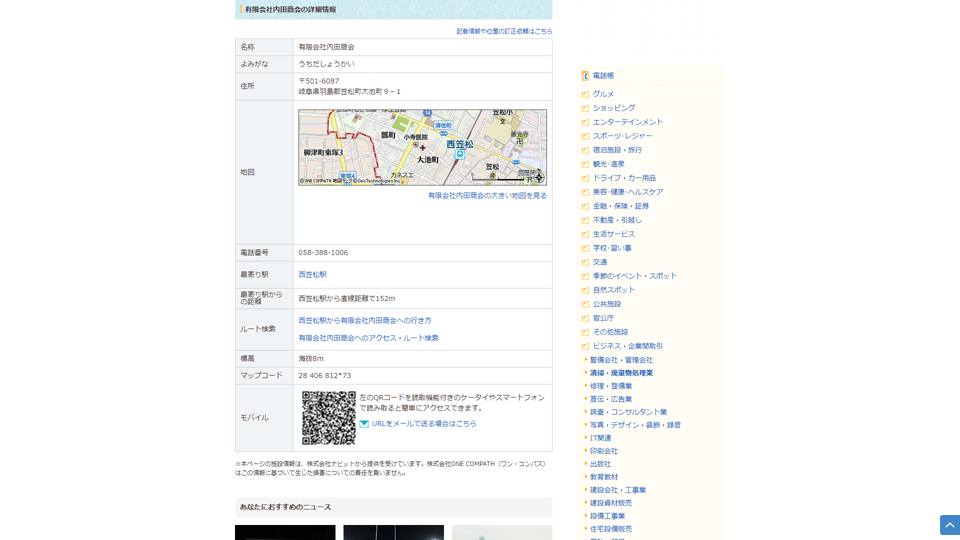Screen dimensions: 960x540
Task: Open the 金融・保険・証券 category
Action: tap(620, 206)
